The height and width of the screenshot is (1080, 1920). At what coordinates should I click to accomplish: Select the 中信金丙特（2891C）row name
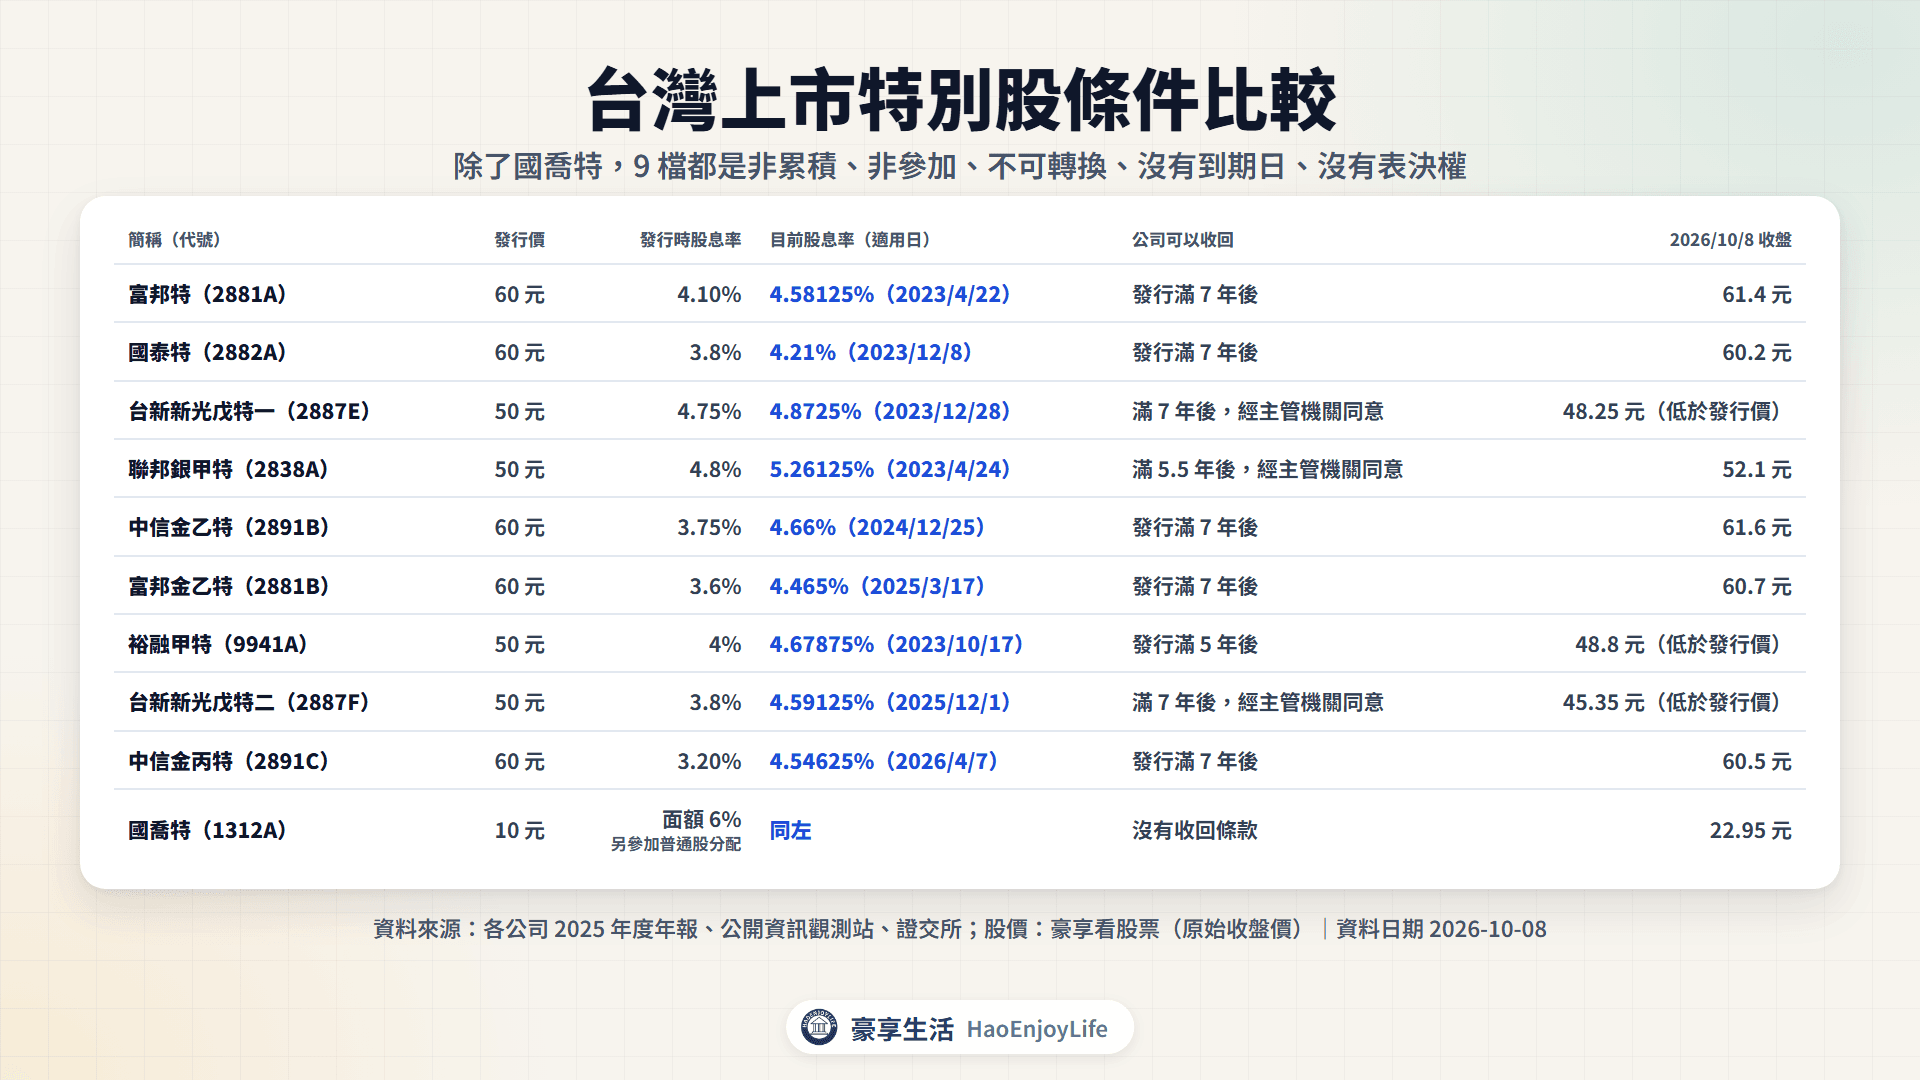(x=229, y=761)
